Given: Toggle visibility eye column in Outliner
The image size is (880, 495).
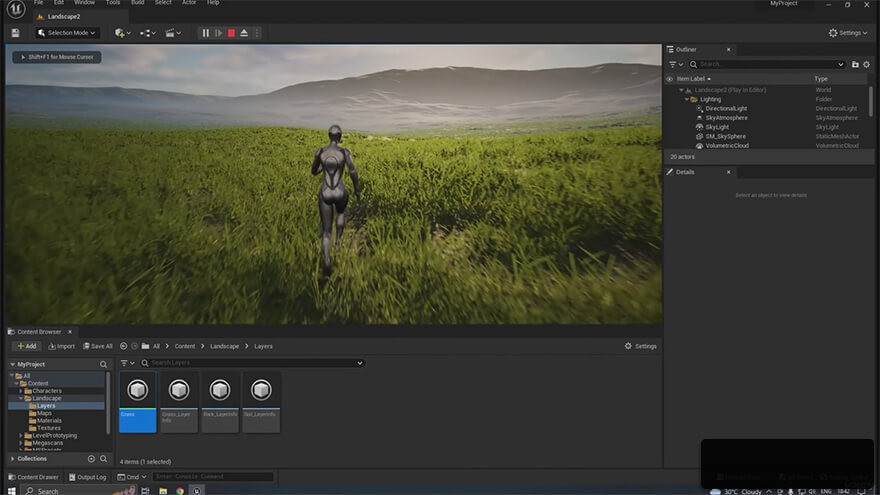Looking at the screenshot, I should pos(669,78).
